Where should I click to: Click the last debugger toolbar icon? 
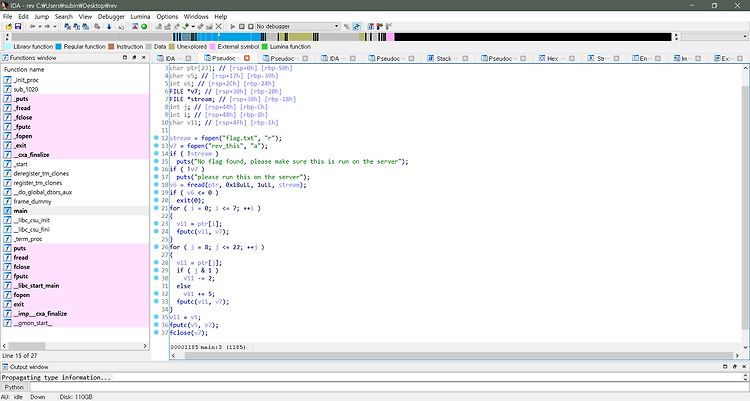[x=388, y=26]
